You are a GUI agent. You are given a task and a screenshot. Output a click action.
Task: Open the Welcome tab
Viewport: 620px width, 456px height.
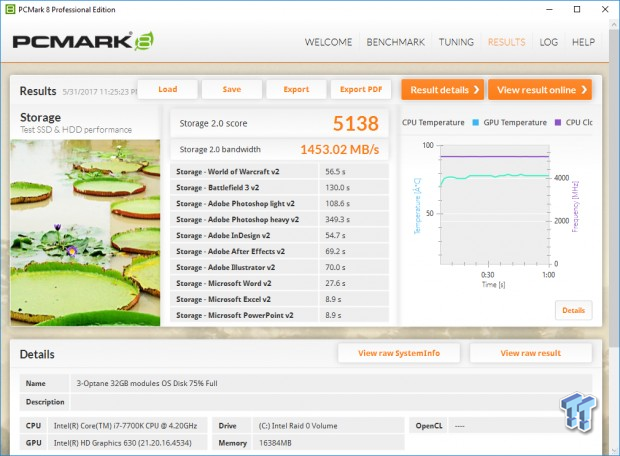(x=328, y=42)
